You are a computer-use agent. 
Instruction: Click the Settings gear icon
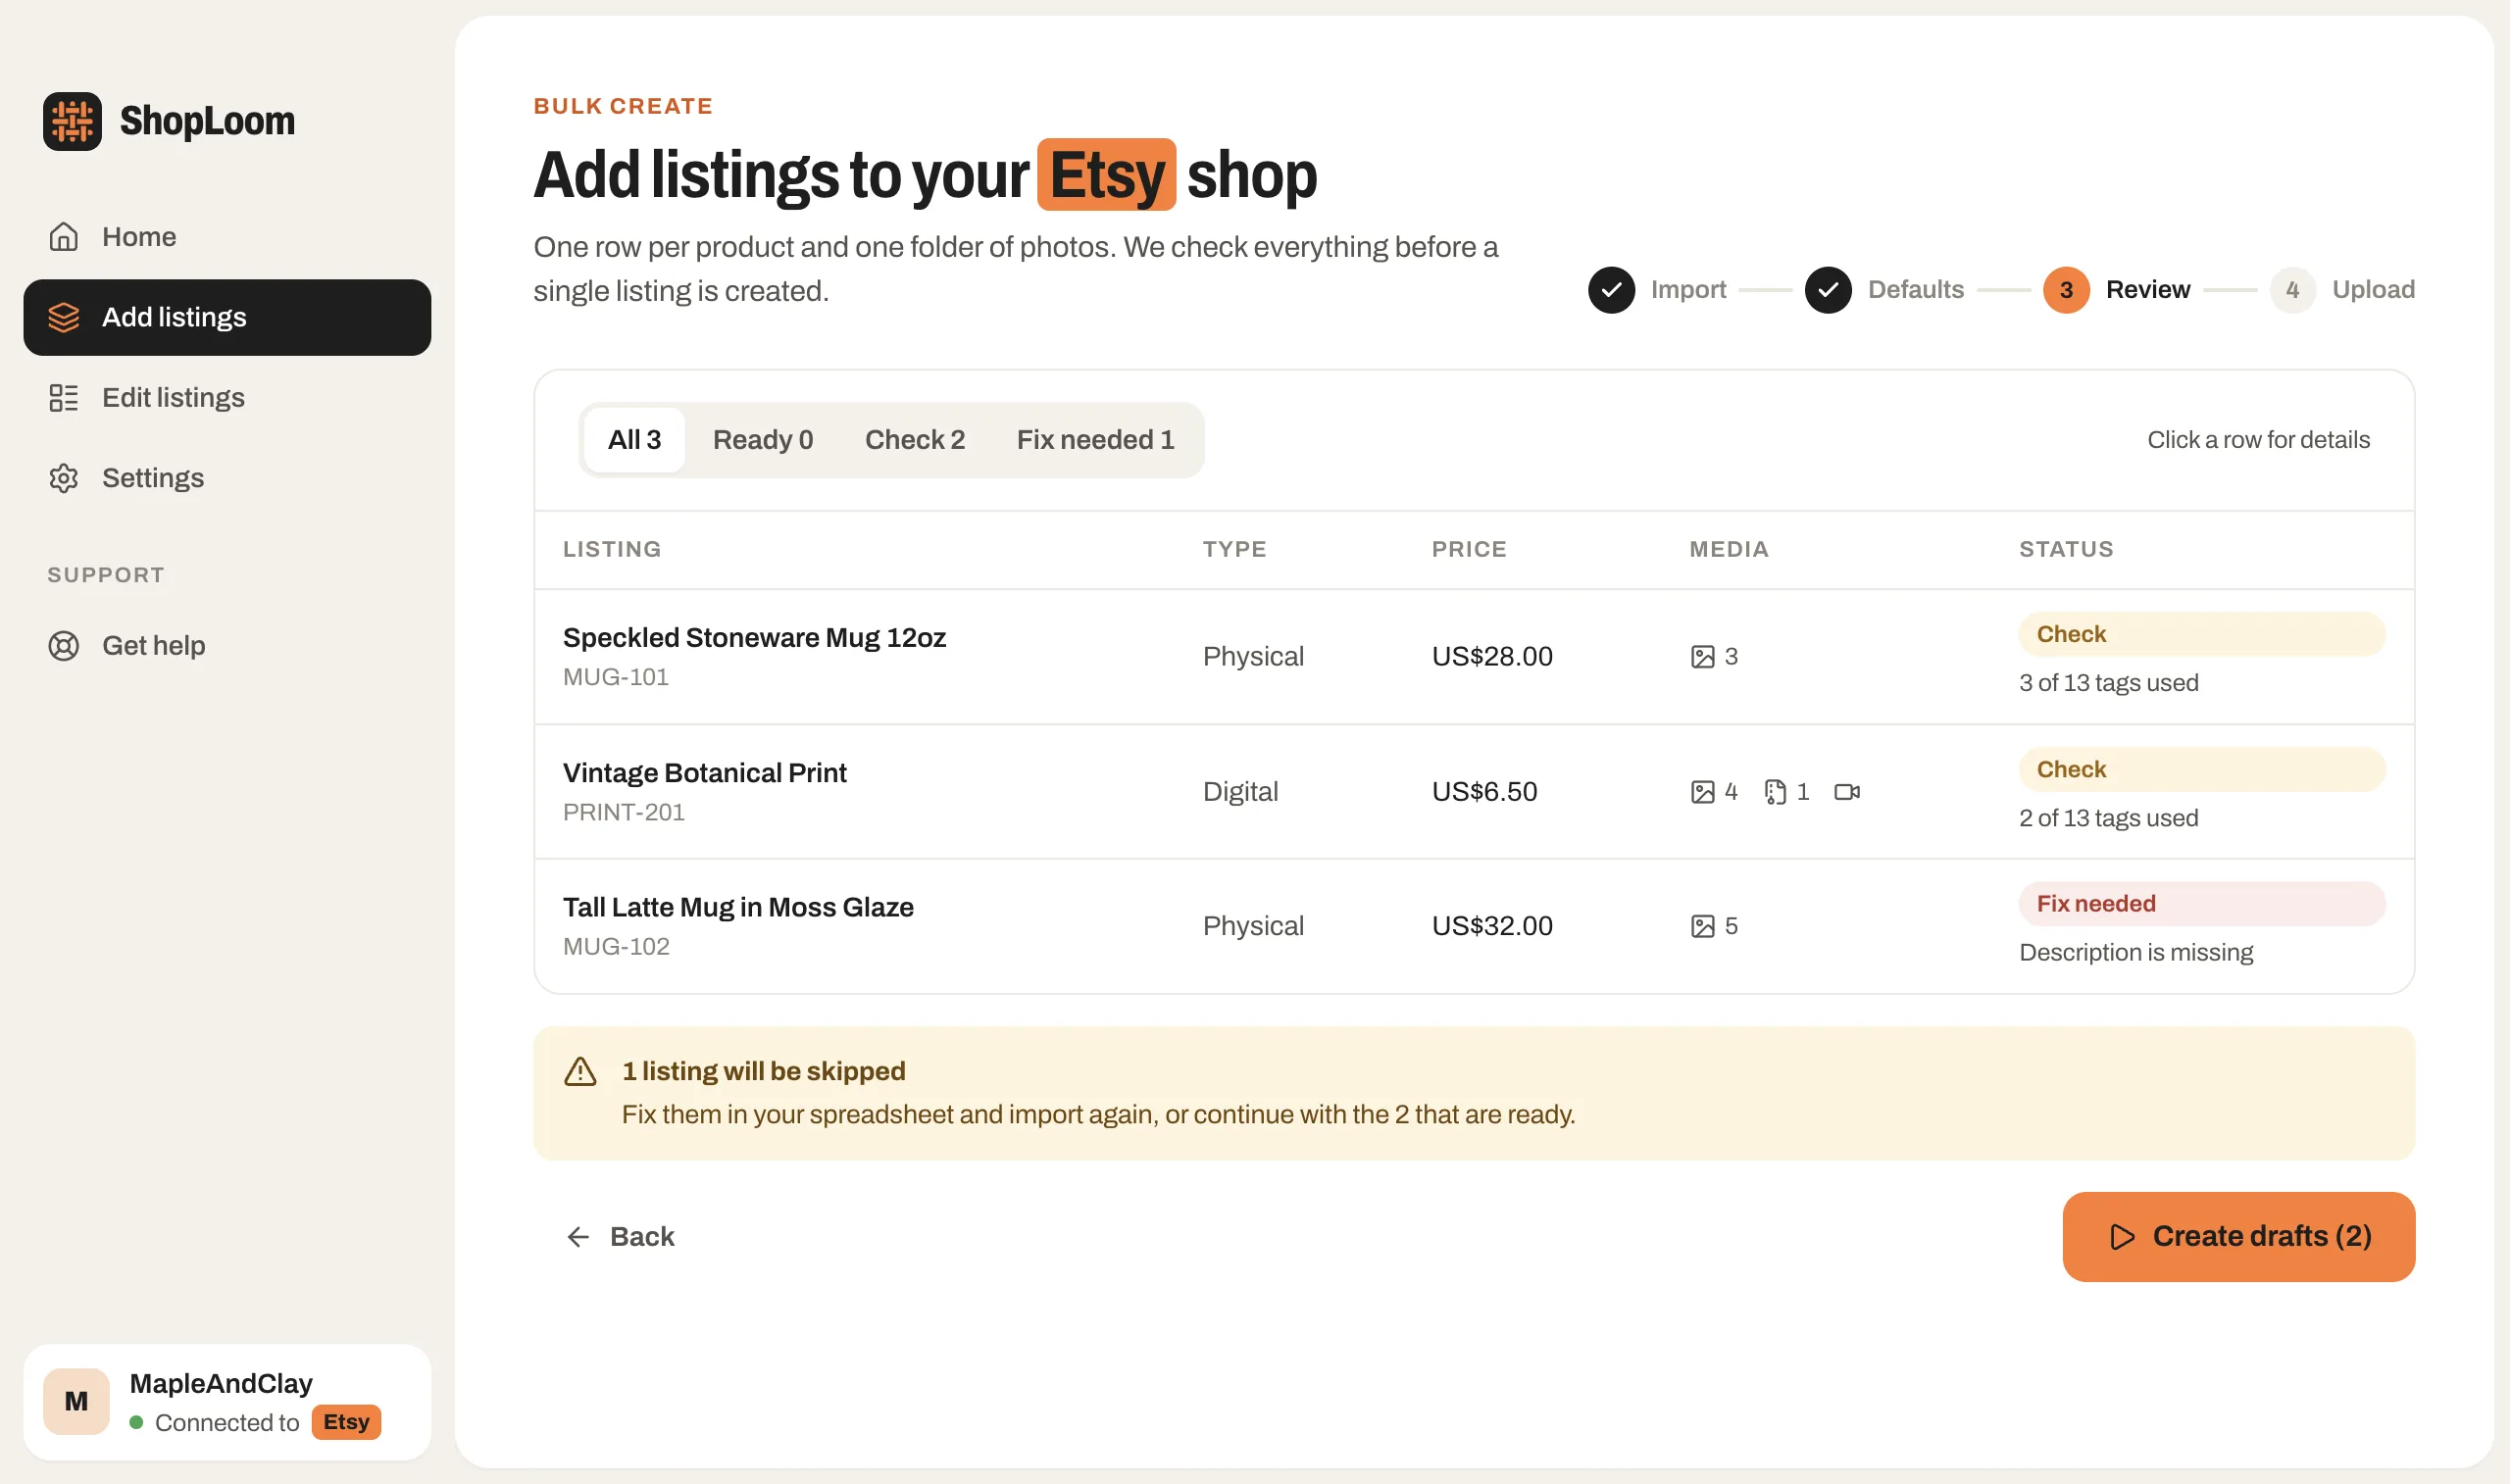coord(64,478)
